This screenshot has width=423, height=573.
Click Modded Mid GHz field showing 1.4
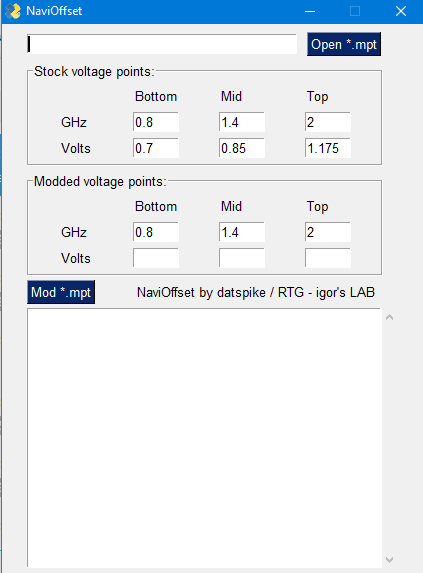[242, 232]
